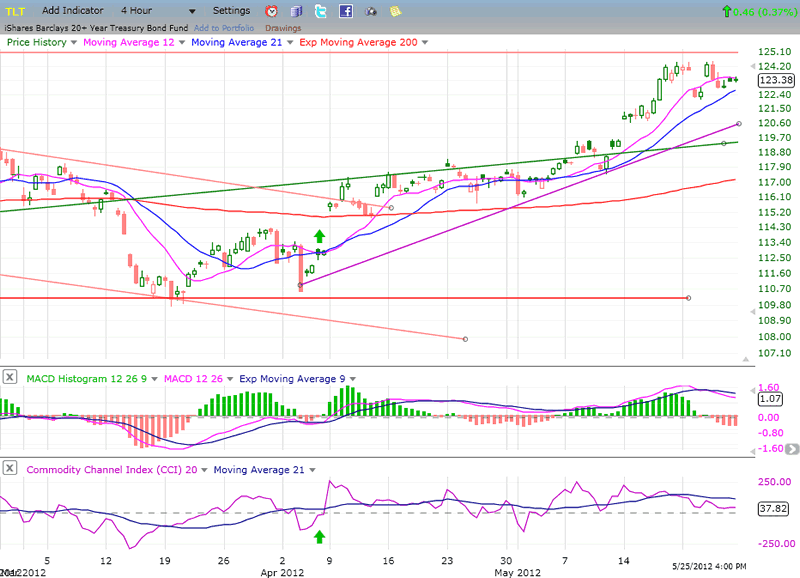The image size is (800, 578).
Task: Click the camera snapshot icon
Action: point(371,11)
